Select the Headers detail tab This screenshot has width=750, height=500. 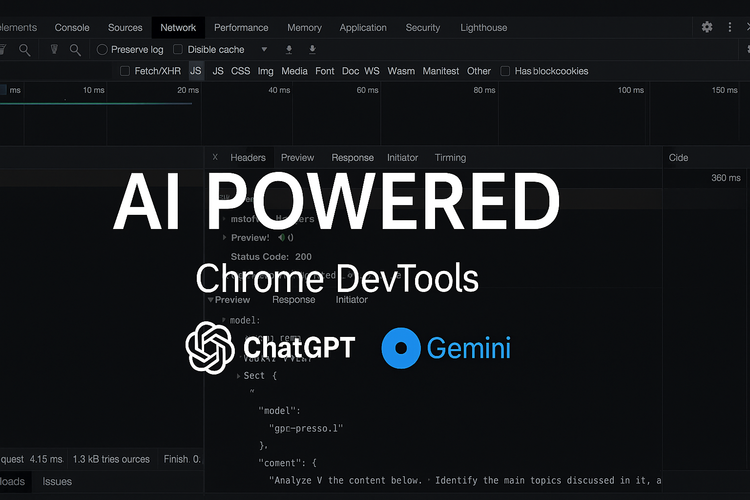point(248,157)
